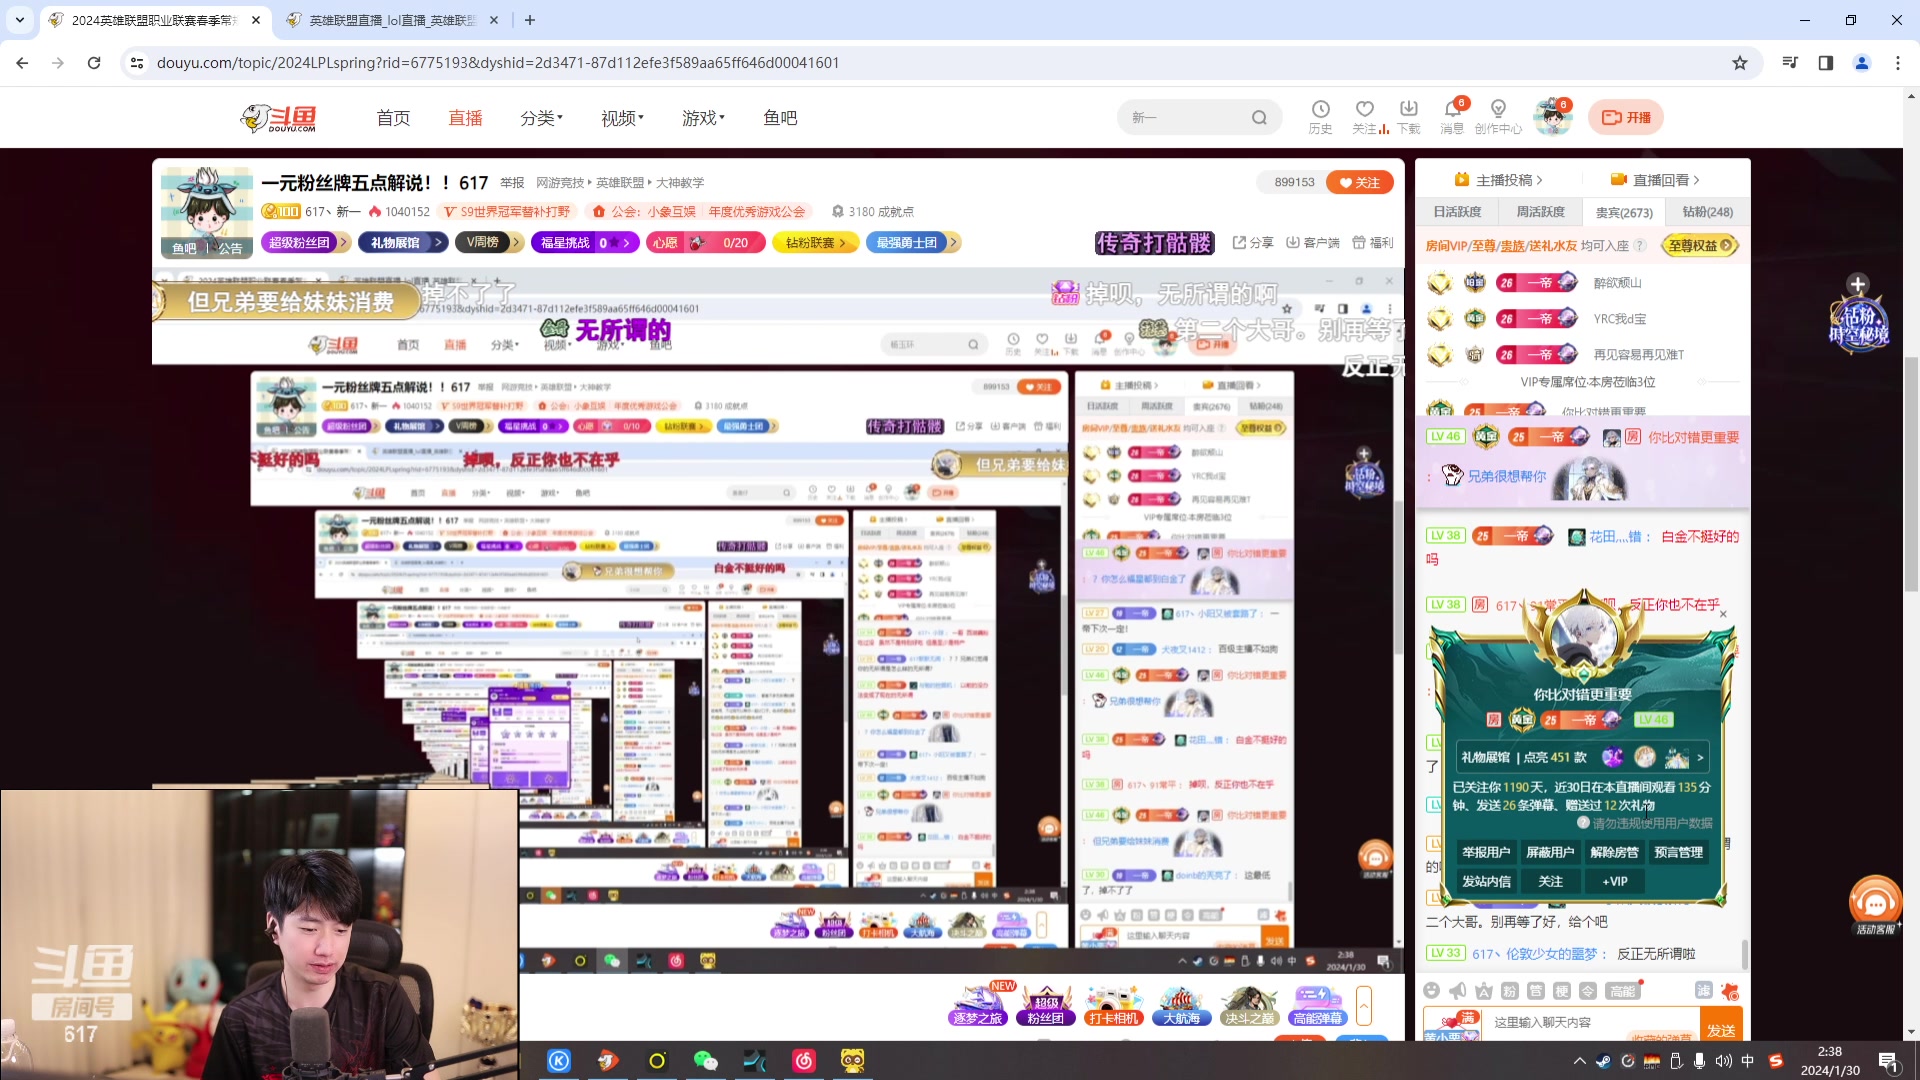Image resolution: width=1920 pixels, height=1080 pixels.
Task: Toggle the red star effect icon in chat toolbar
Action: click(1731, 991)
